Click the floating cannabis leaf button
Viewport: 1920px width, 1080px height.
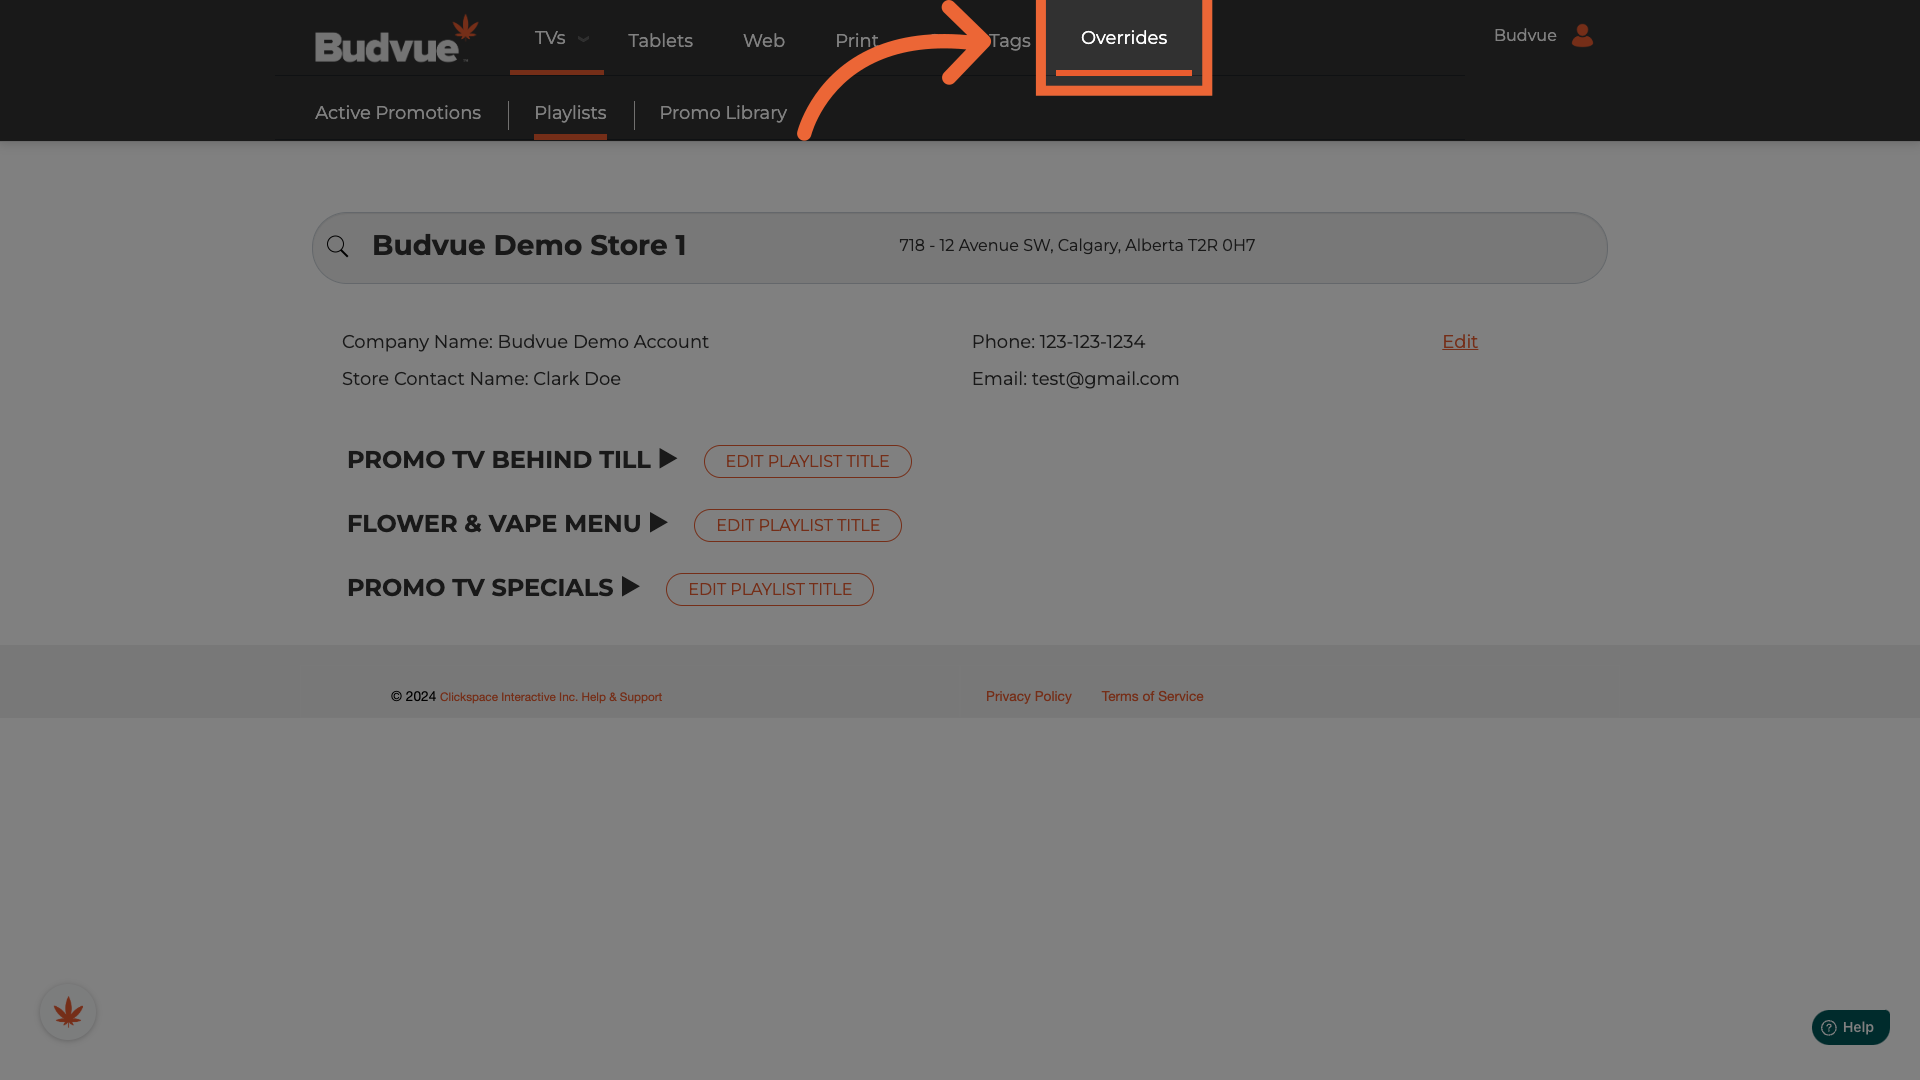click(68, 1012)
